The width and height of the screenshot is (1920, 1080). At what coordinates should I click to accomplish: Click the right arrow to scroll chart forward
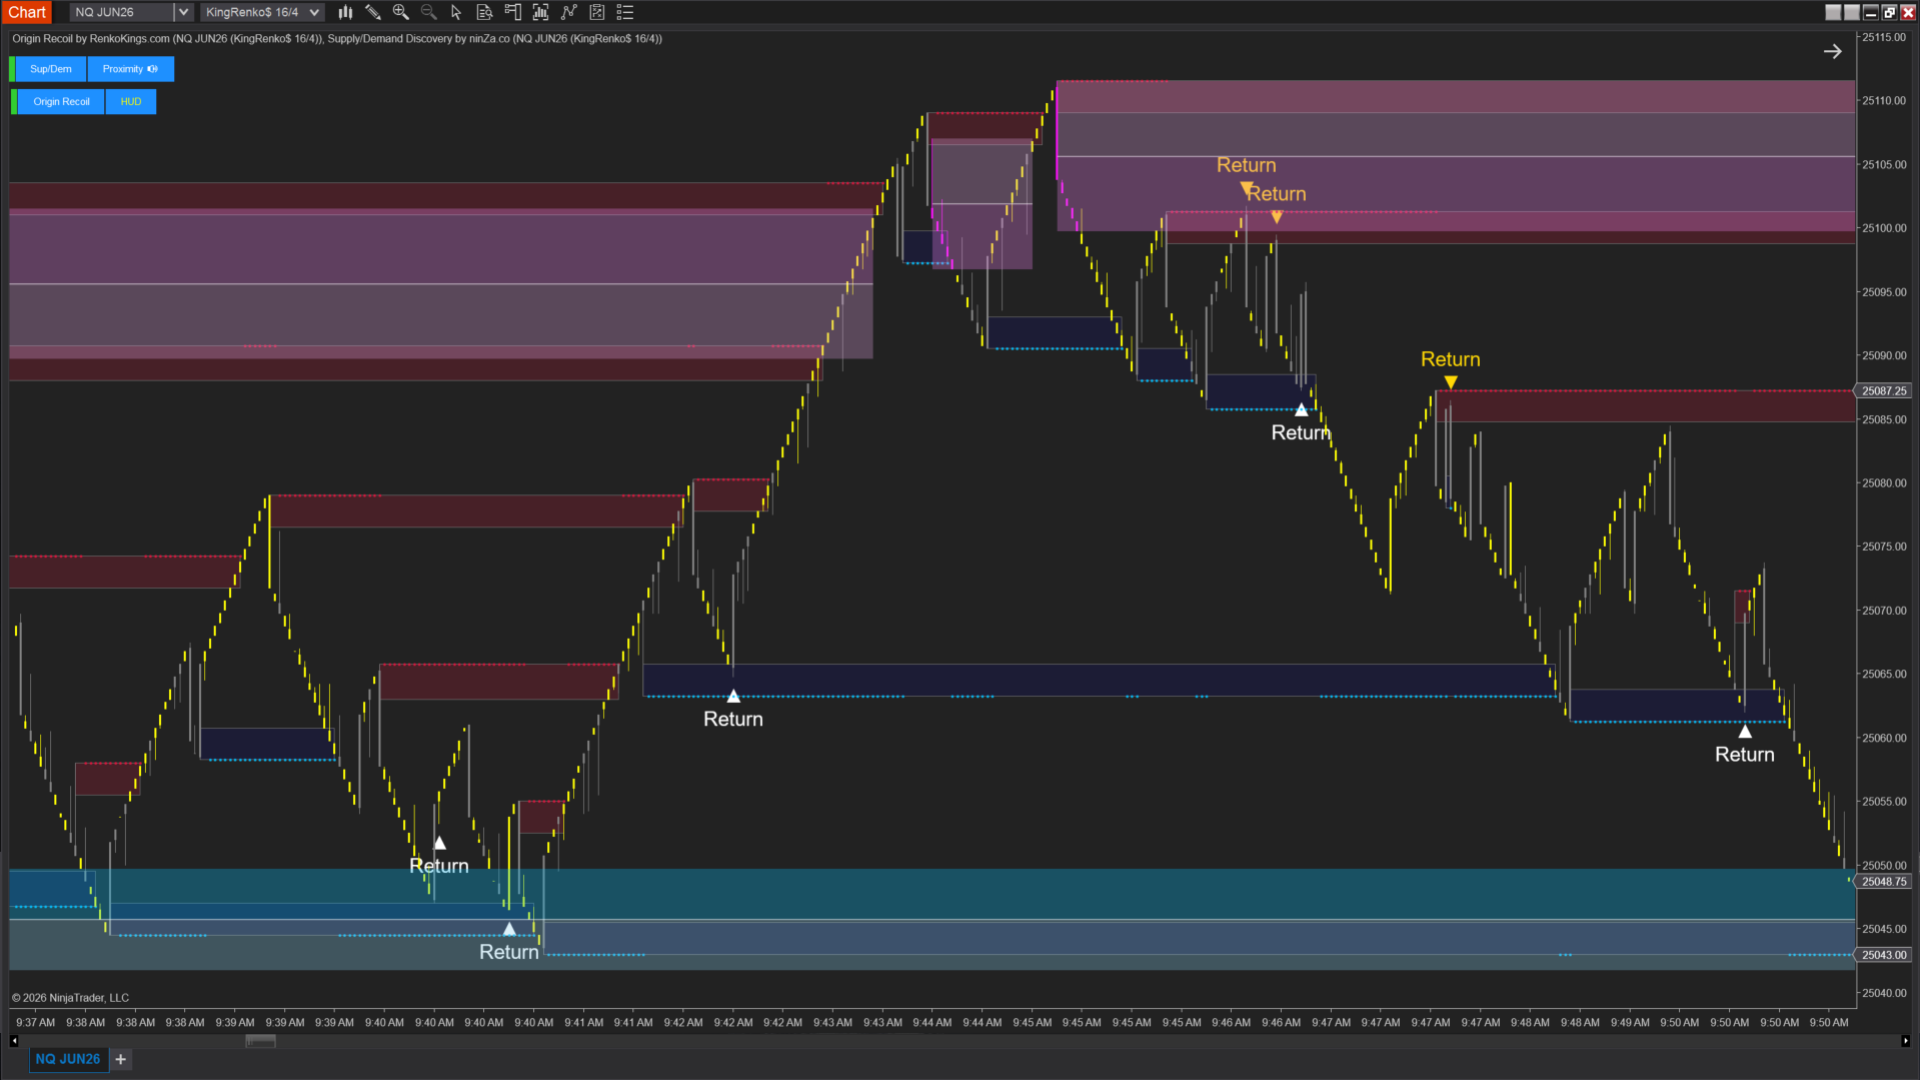pyautogui.click(x=1832, y=51)
